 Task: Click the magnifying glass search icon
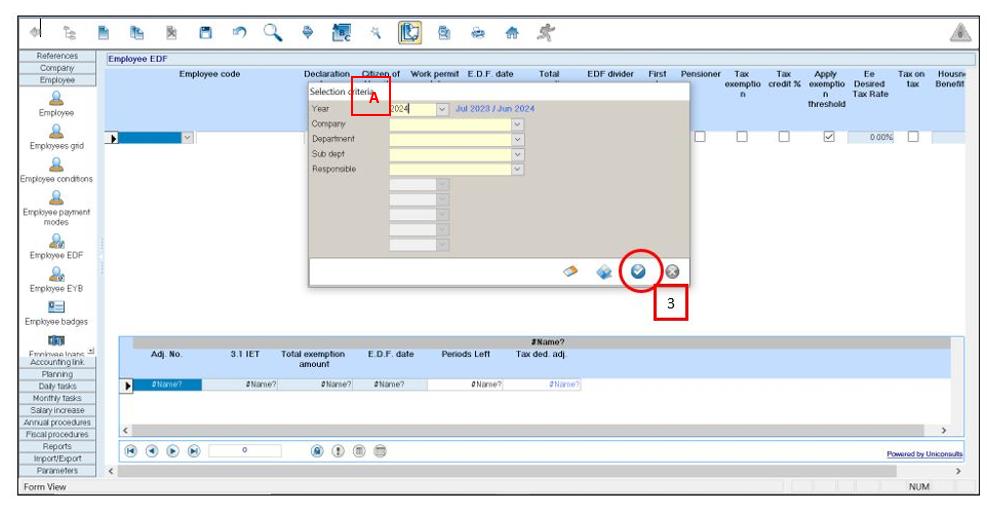(272, 33)
